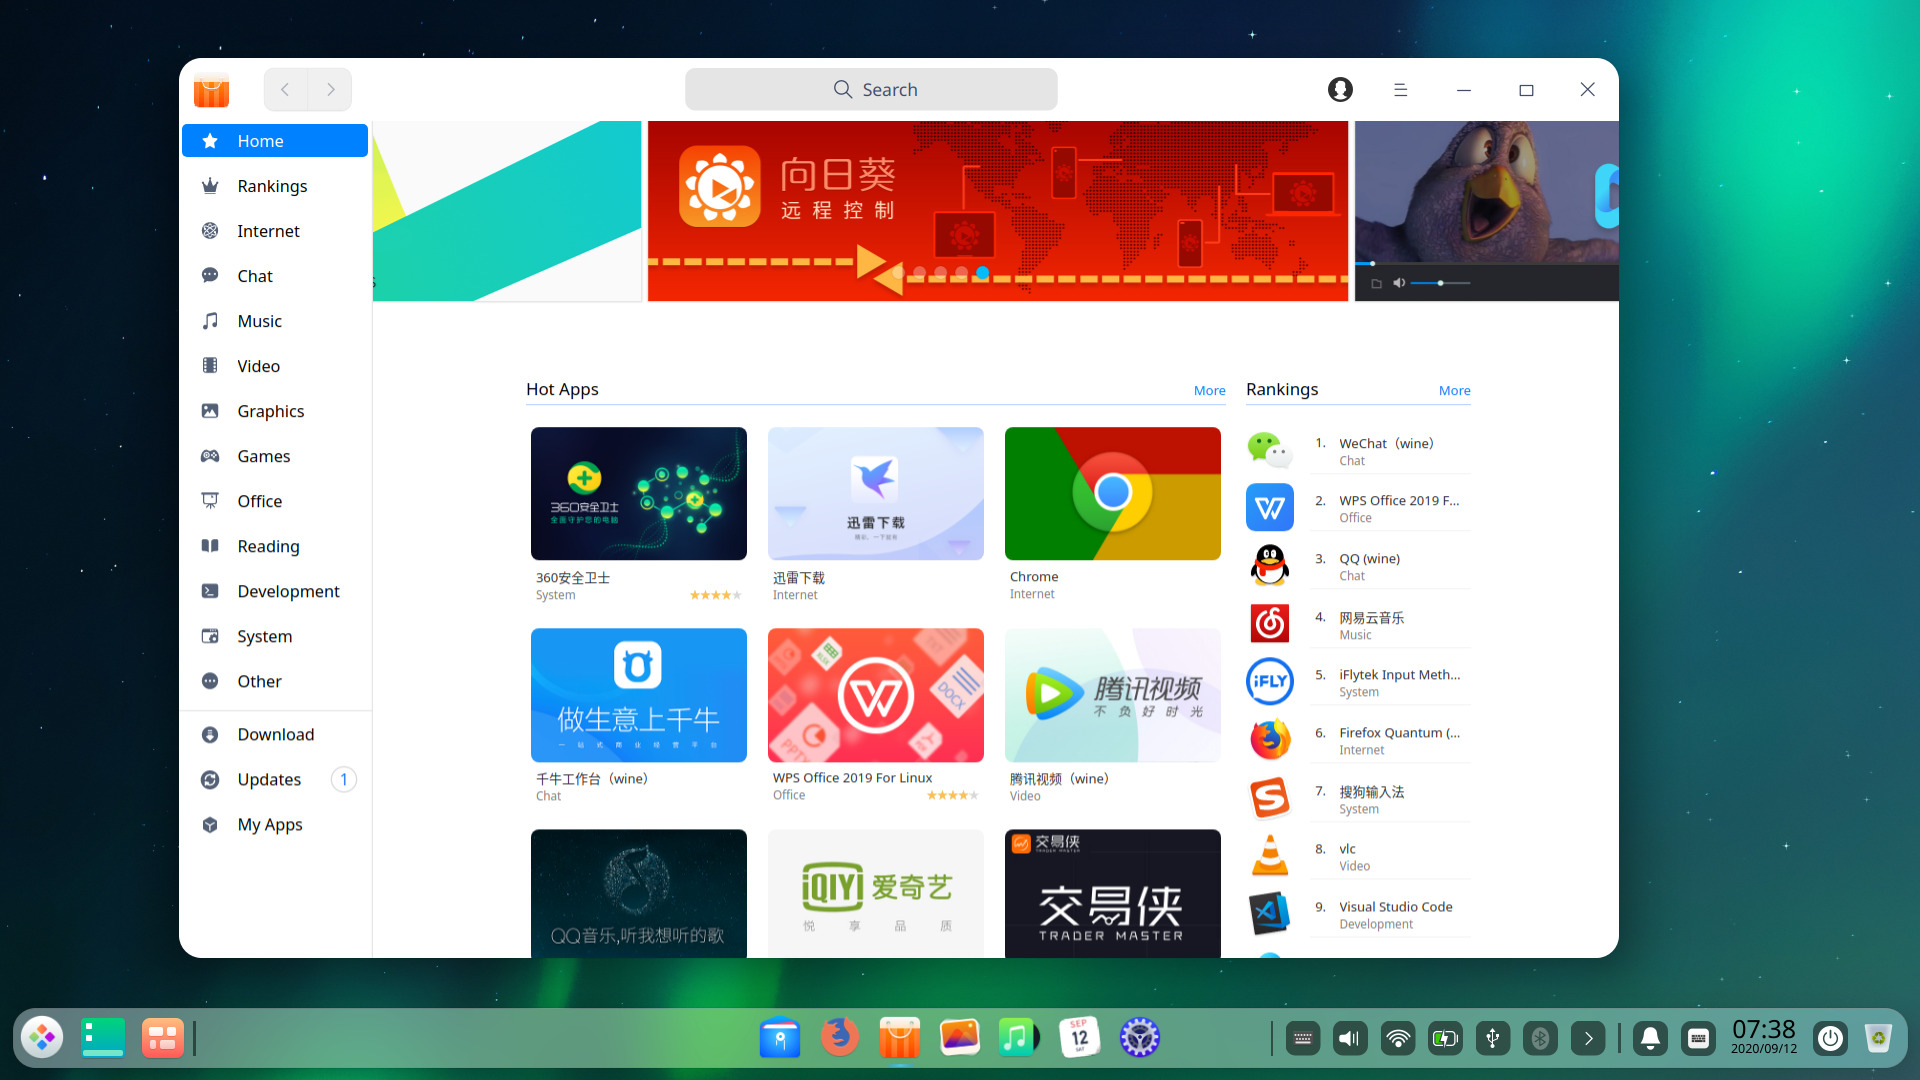Select the Games category
1920x1080 pixels.
263,455
